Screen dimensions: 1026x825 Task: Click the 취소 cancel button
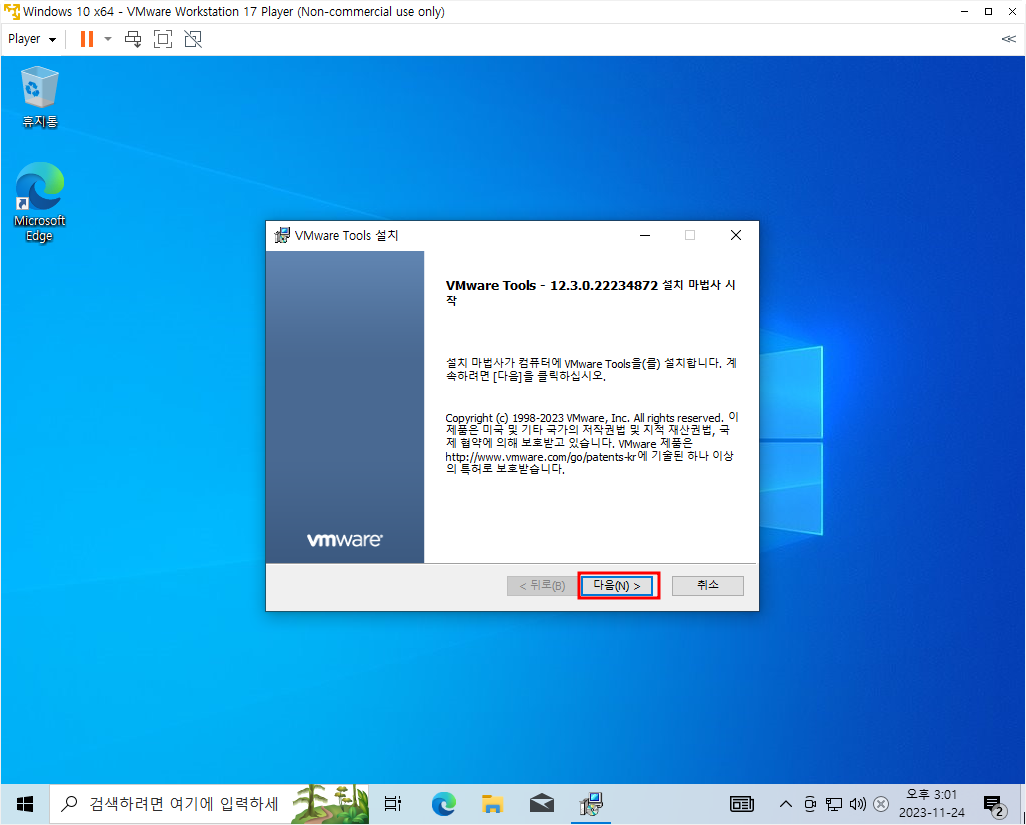point(707,586)
